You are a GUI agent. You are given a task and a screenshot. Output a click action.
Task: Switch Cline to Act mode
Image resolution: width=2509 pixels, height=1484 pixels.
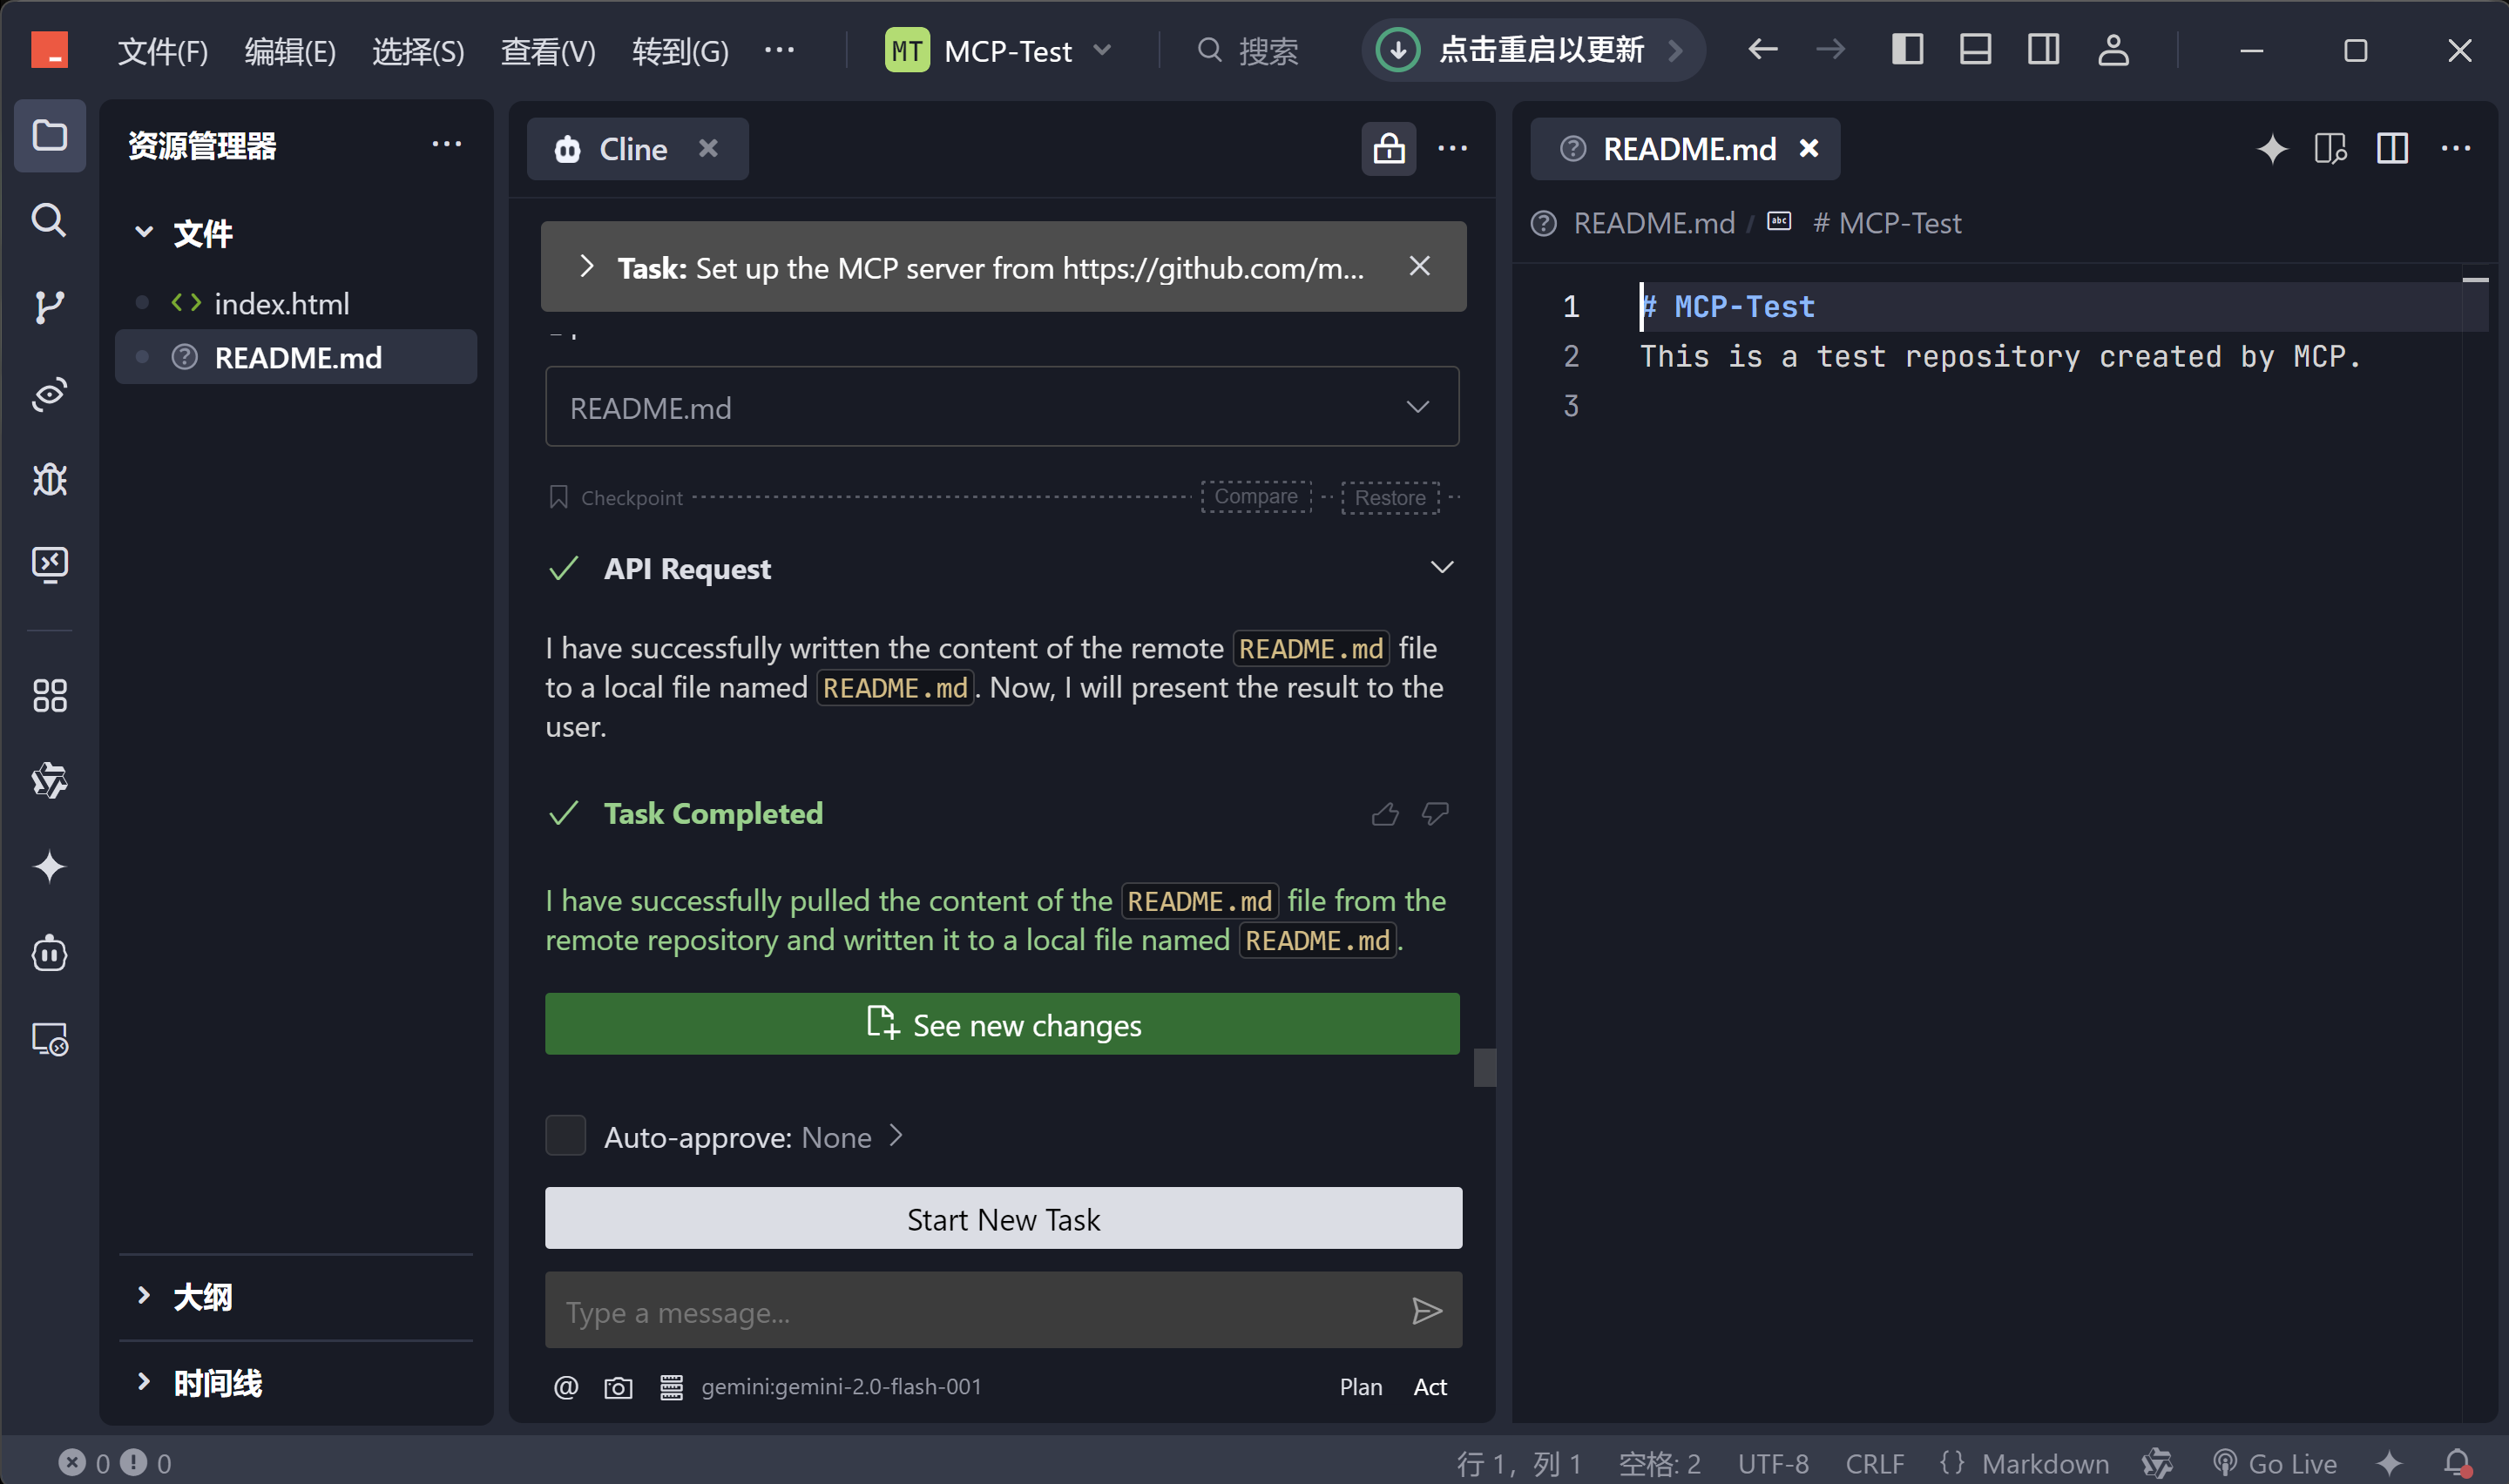tap(1429, 1387)
